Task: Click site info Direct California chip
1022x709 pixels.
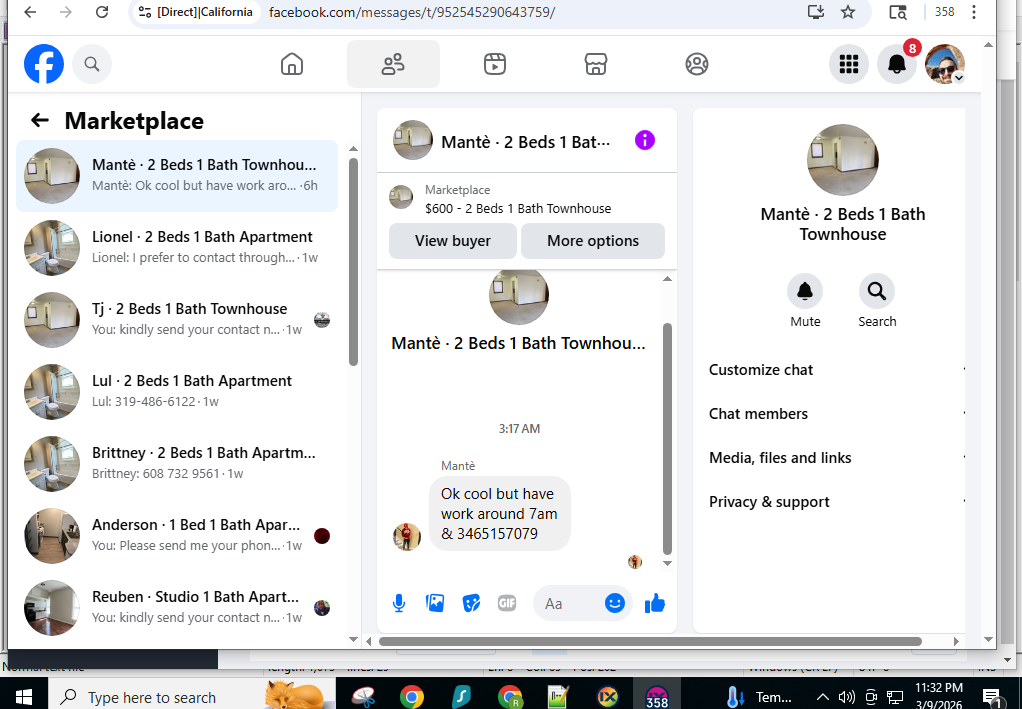Action: [196, 12]
